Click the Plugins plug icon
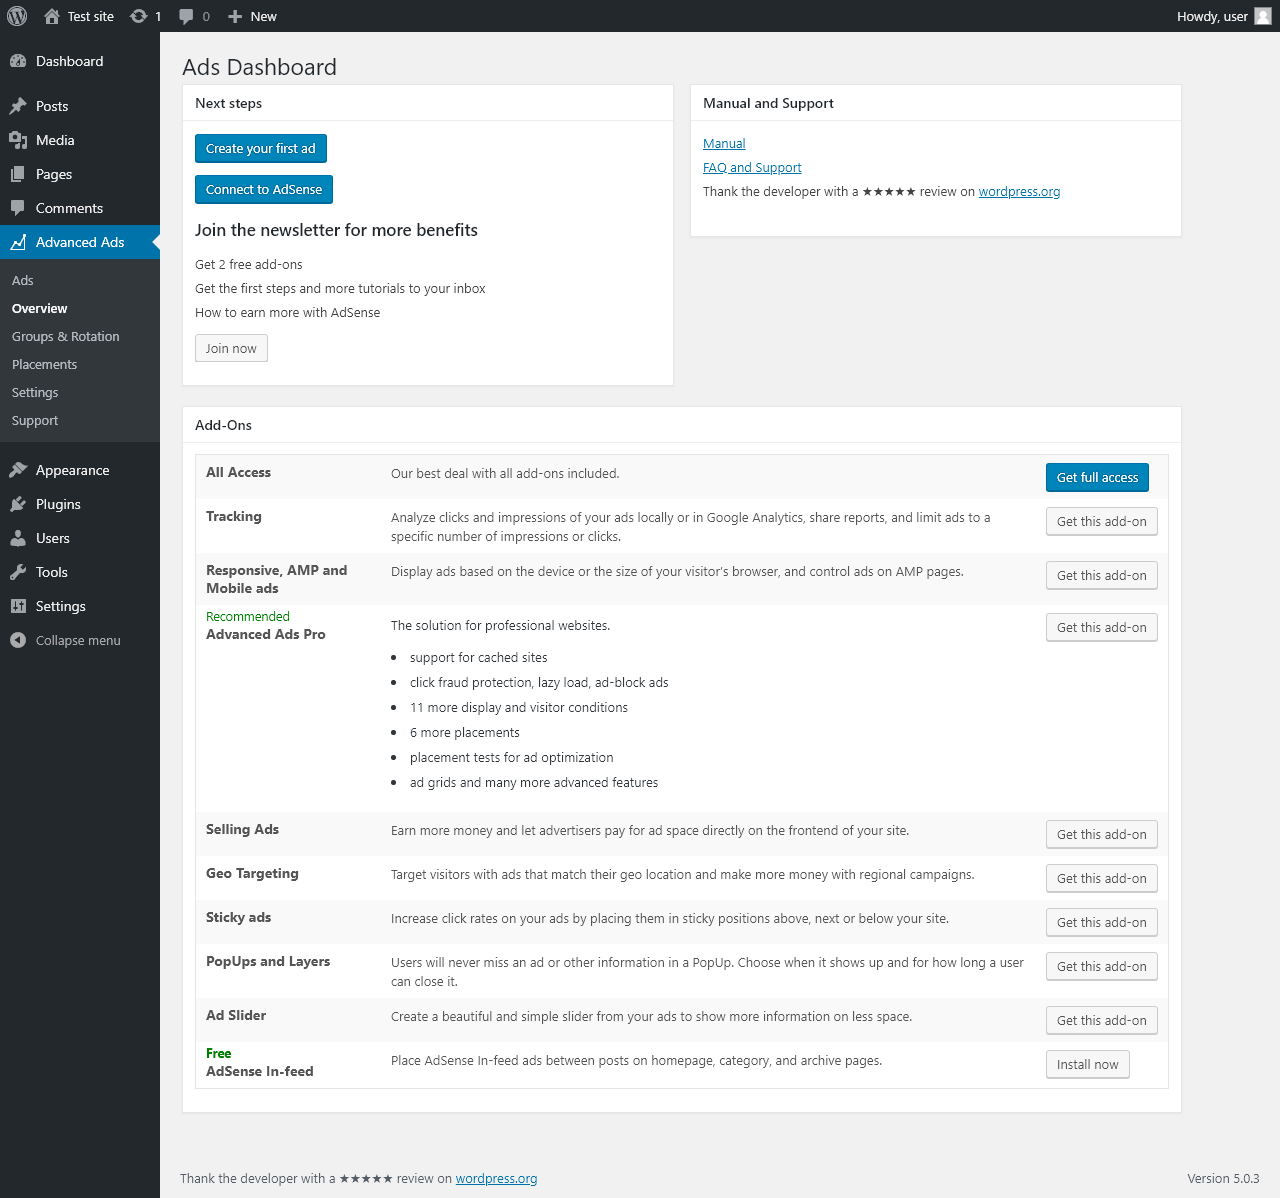 pyautogui.click(x=18, y=504)
